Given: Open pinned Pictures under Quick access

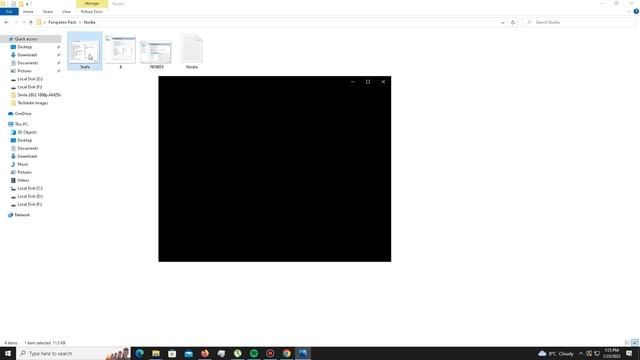Looking at the screenshot, I should 24,71.
